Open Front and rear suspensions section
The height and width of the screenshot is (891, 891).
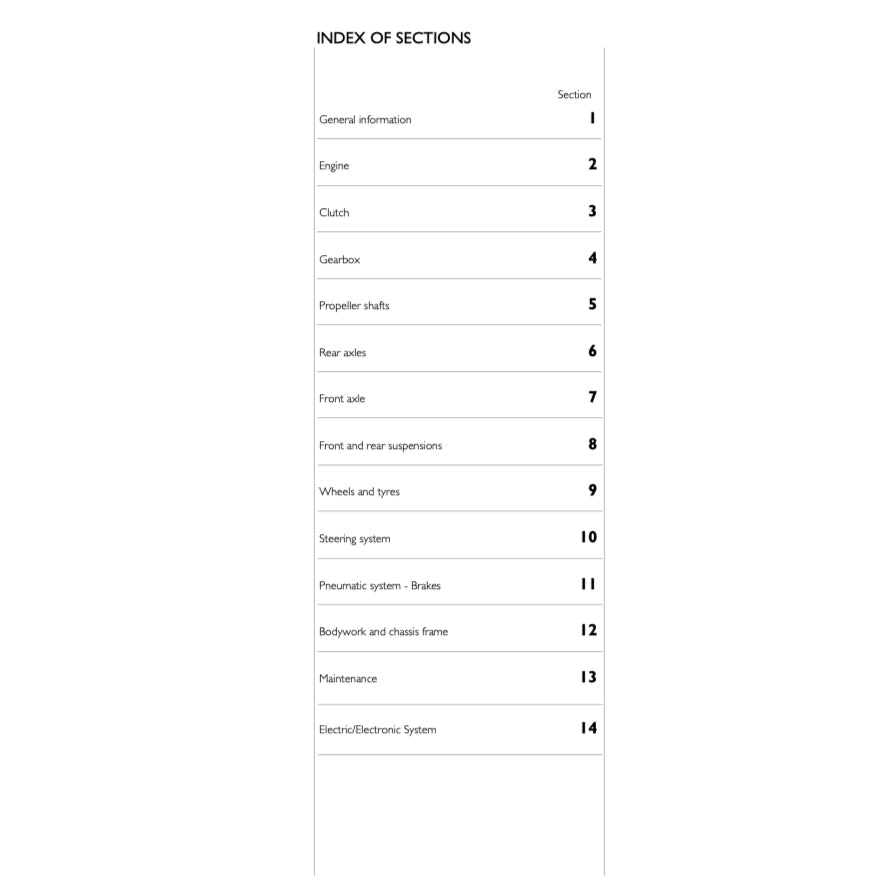[x=380, y=446]
